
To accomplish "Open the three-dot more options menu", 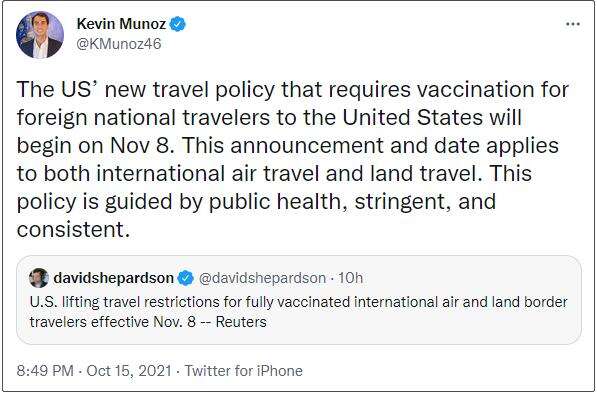I will (x=573, y=24).
